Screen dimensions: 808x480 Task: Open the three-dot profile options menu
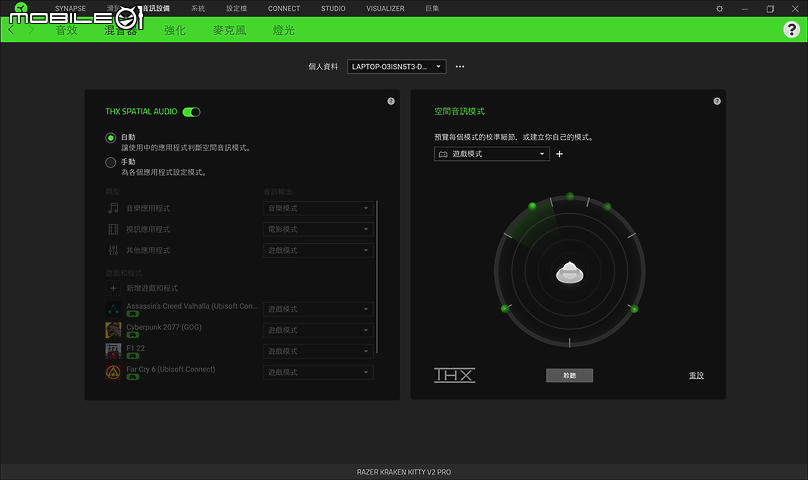(x=460, y=67)
